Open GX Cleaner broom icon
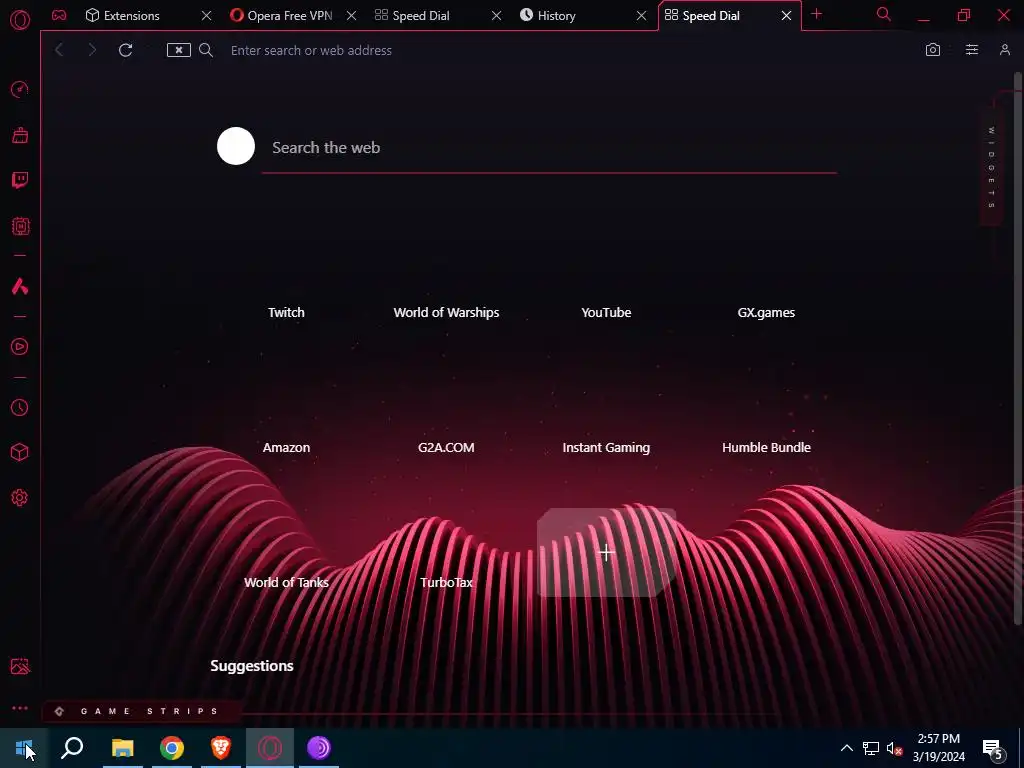Screen dimensions: 1024x768 pos(20,135)
